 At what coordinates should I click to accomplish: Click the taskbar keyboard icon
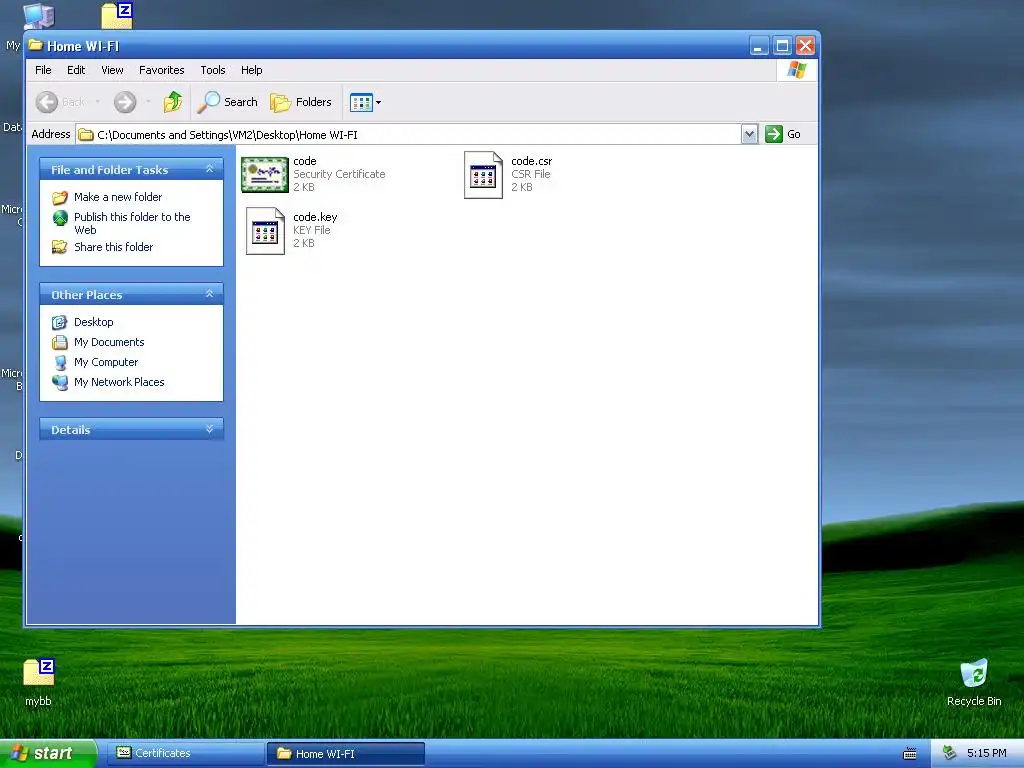click(910, 754)
